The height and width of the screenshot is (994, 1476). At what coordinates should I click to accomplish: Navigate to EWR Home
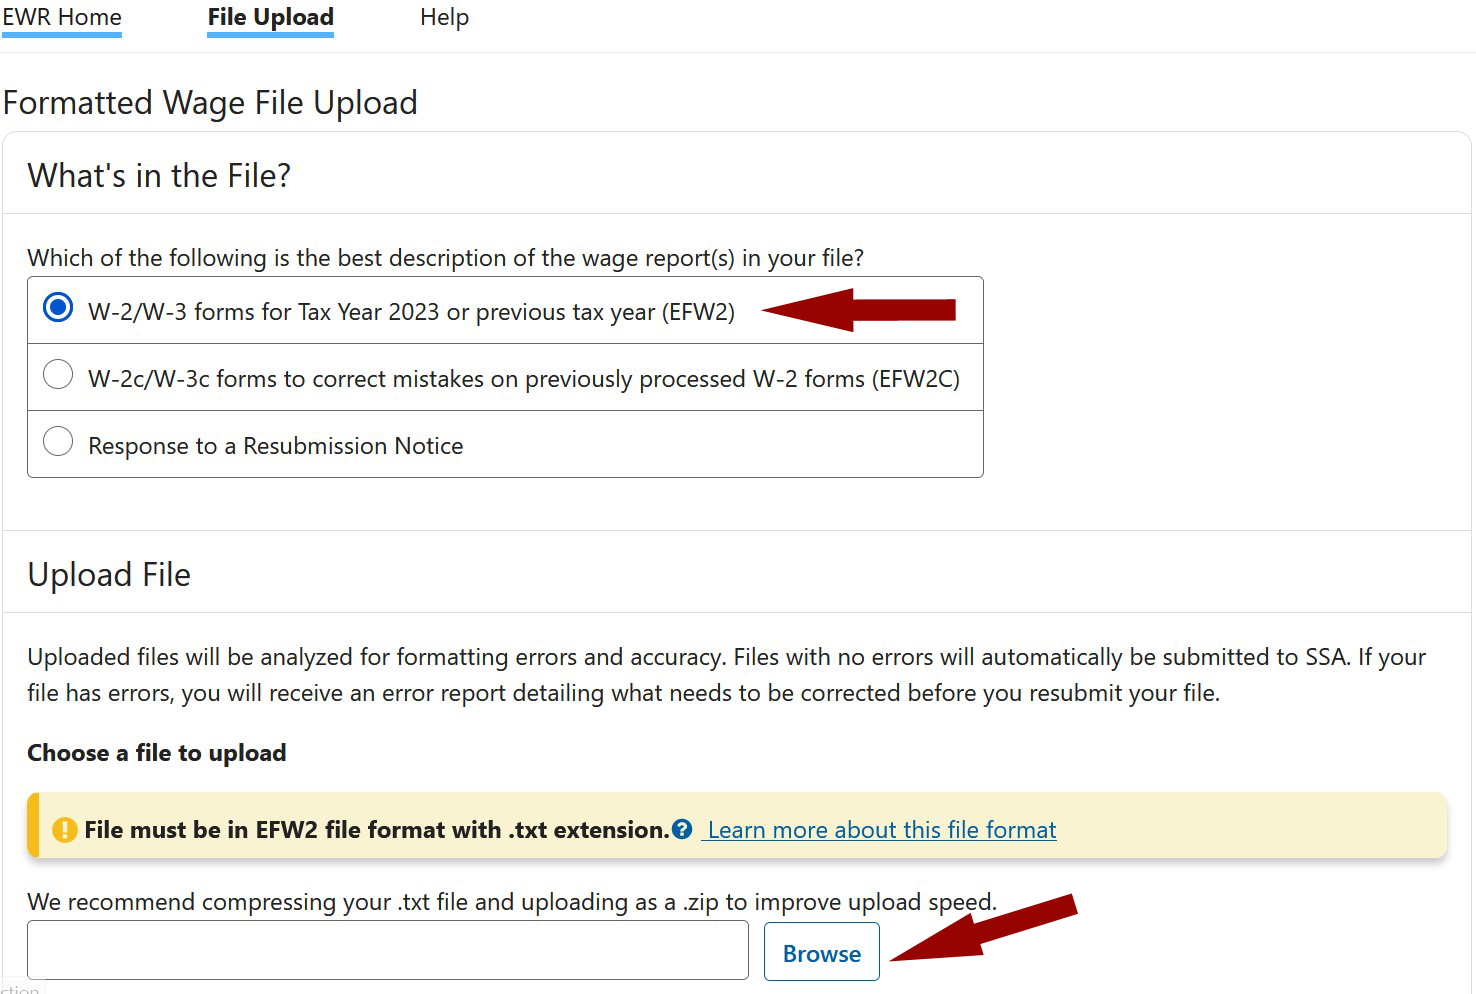click(x=62, y=17)
